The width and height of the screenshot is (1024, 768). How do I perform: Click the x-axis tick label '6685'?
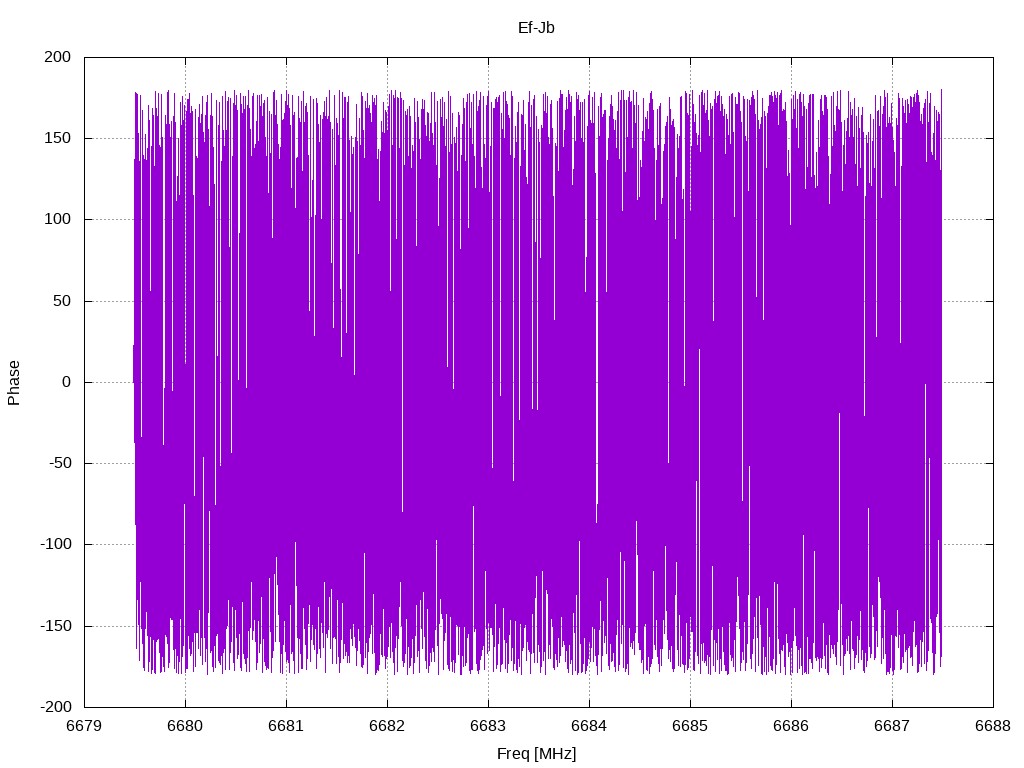coord(690,726)
